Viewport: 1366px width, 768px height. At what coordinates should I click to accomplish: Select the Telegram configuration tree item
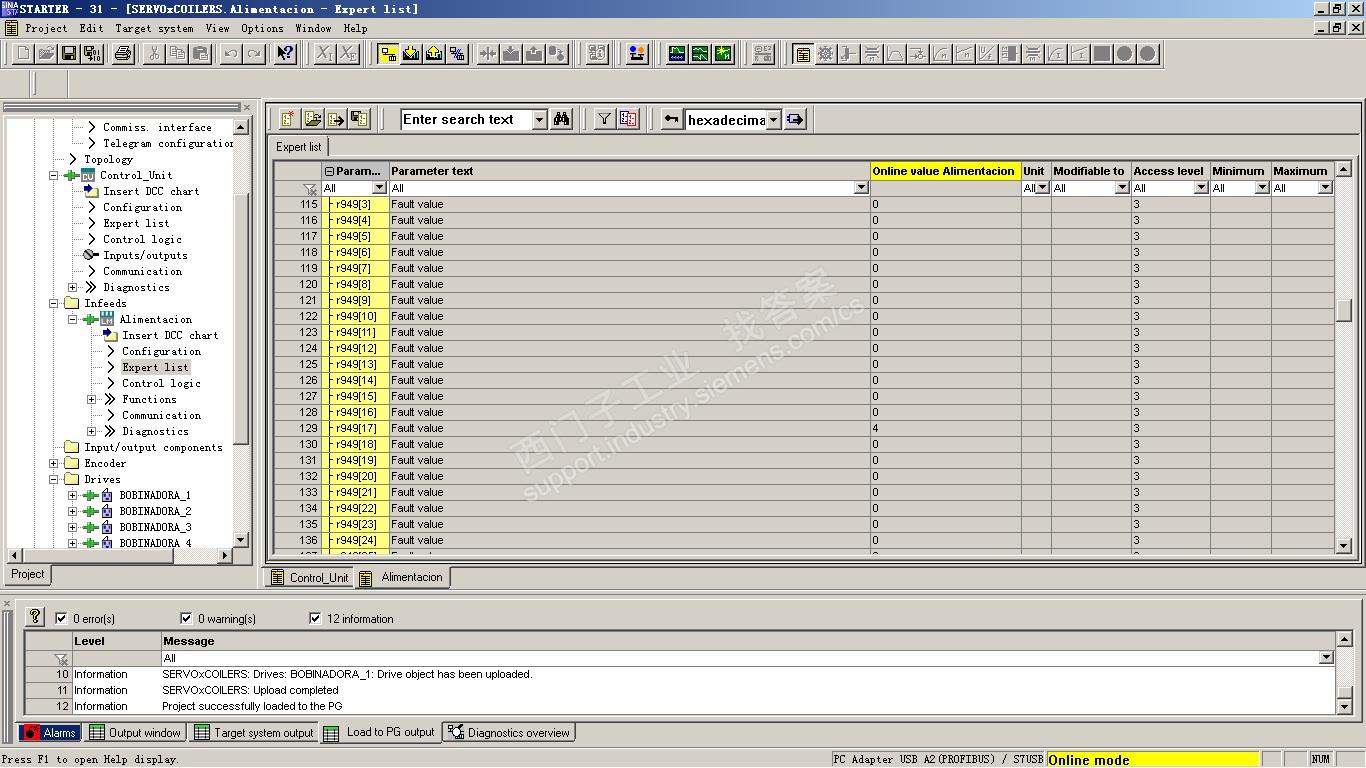coord(168,143)
